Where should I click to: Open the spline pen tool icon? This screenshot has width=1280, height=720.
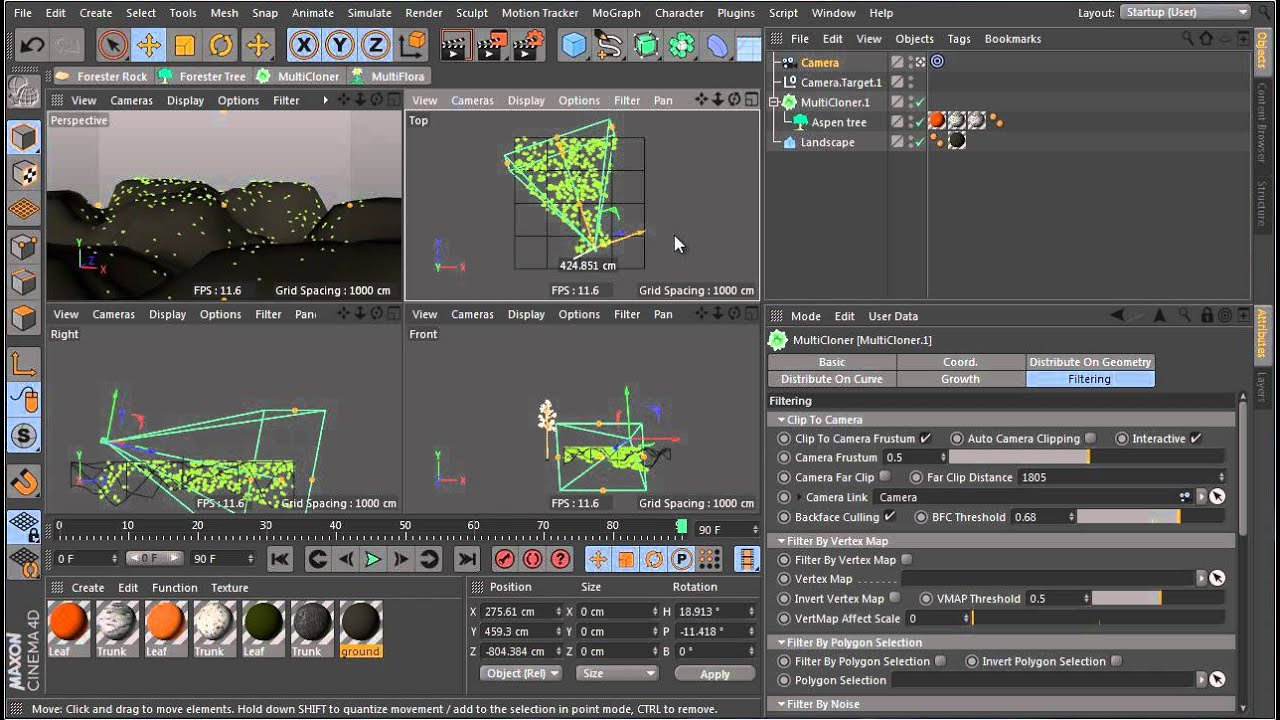609,45
